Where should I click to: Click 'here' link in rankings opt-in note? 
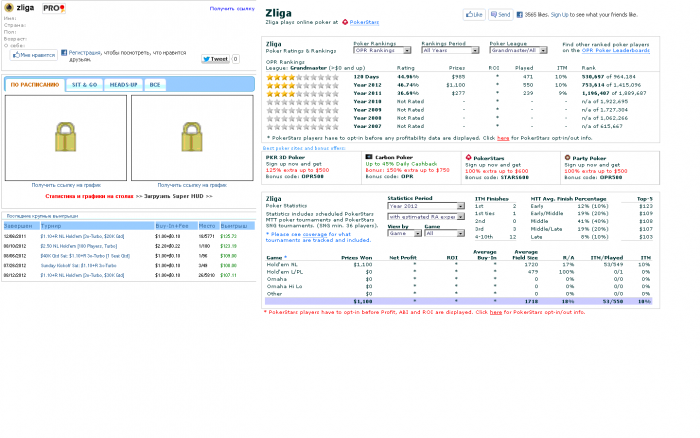[x=503, y=138]
